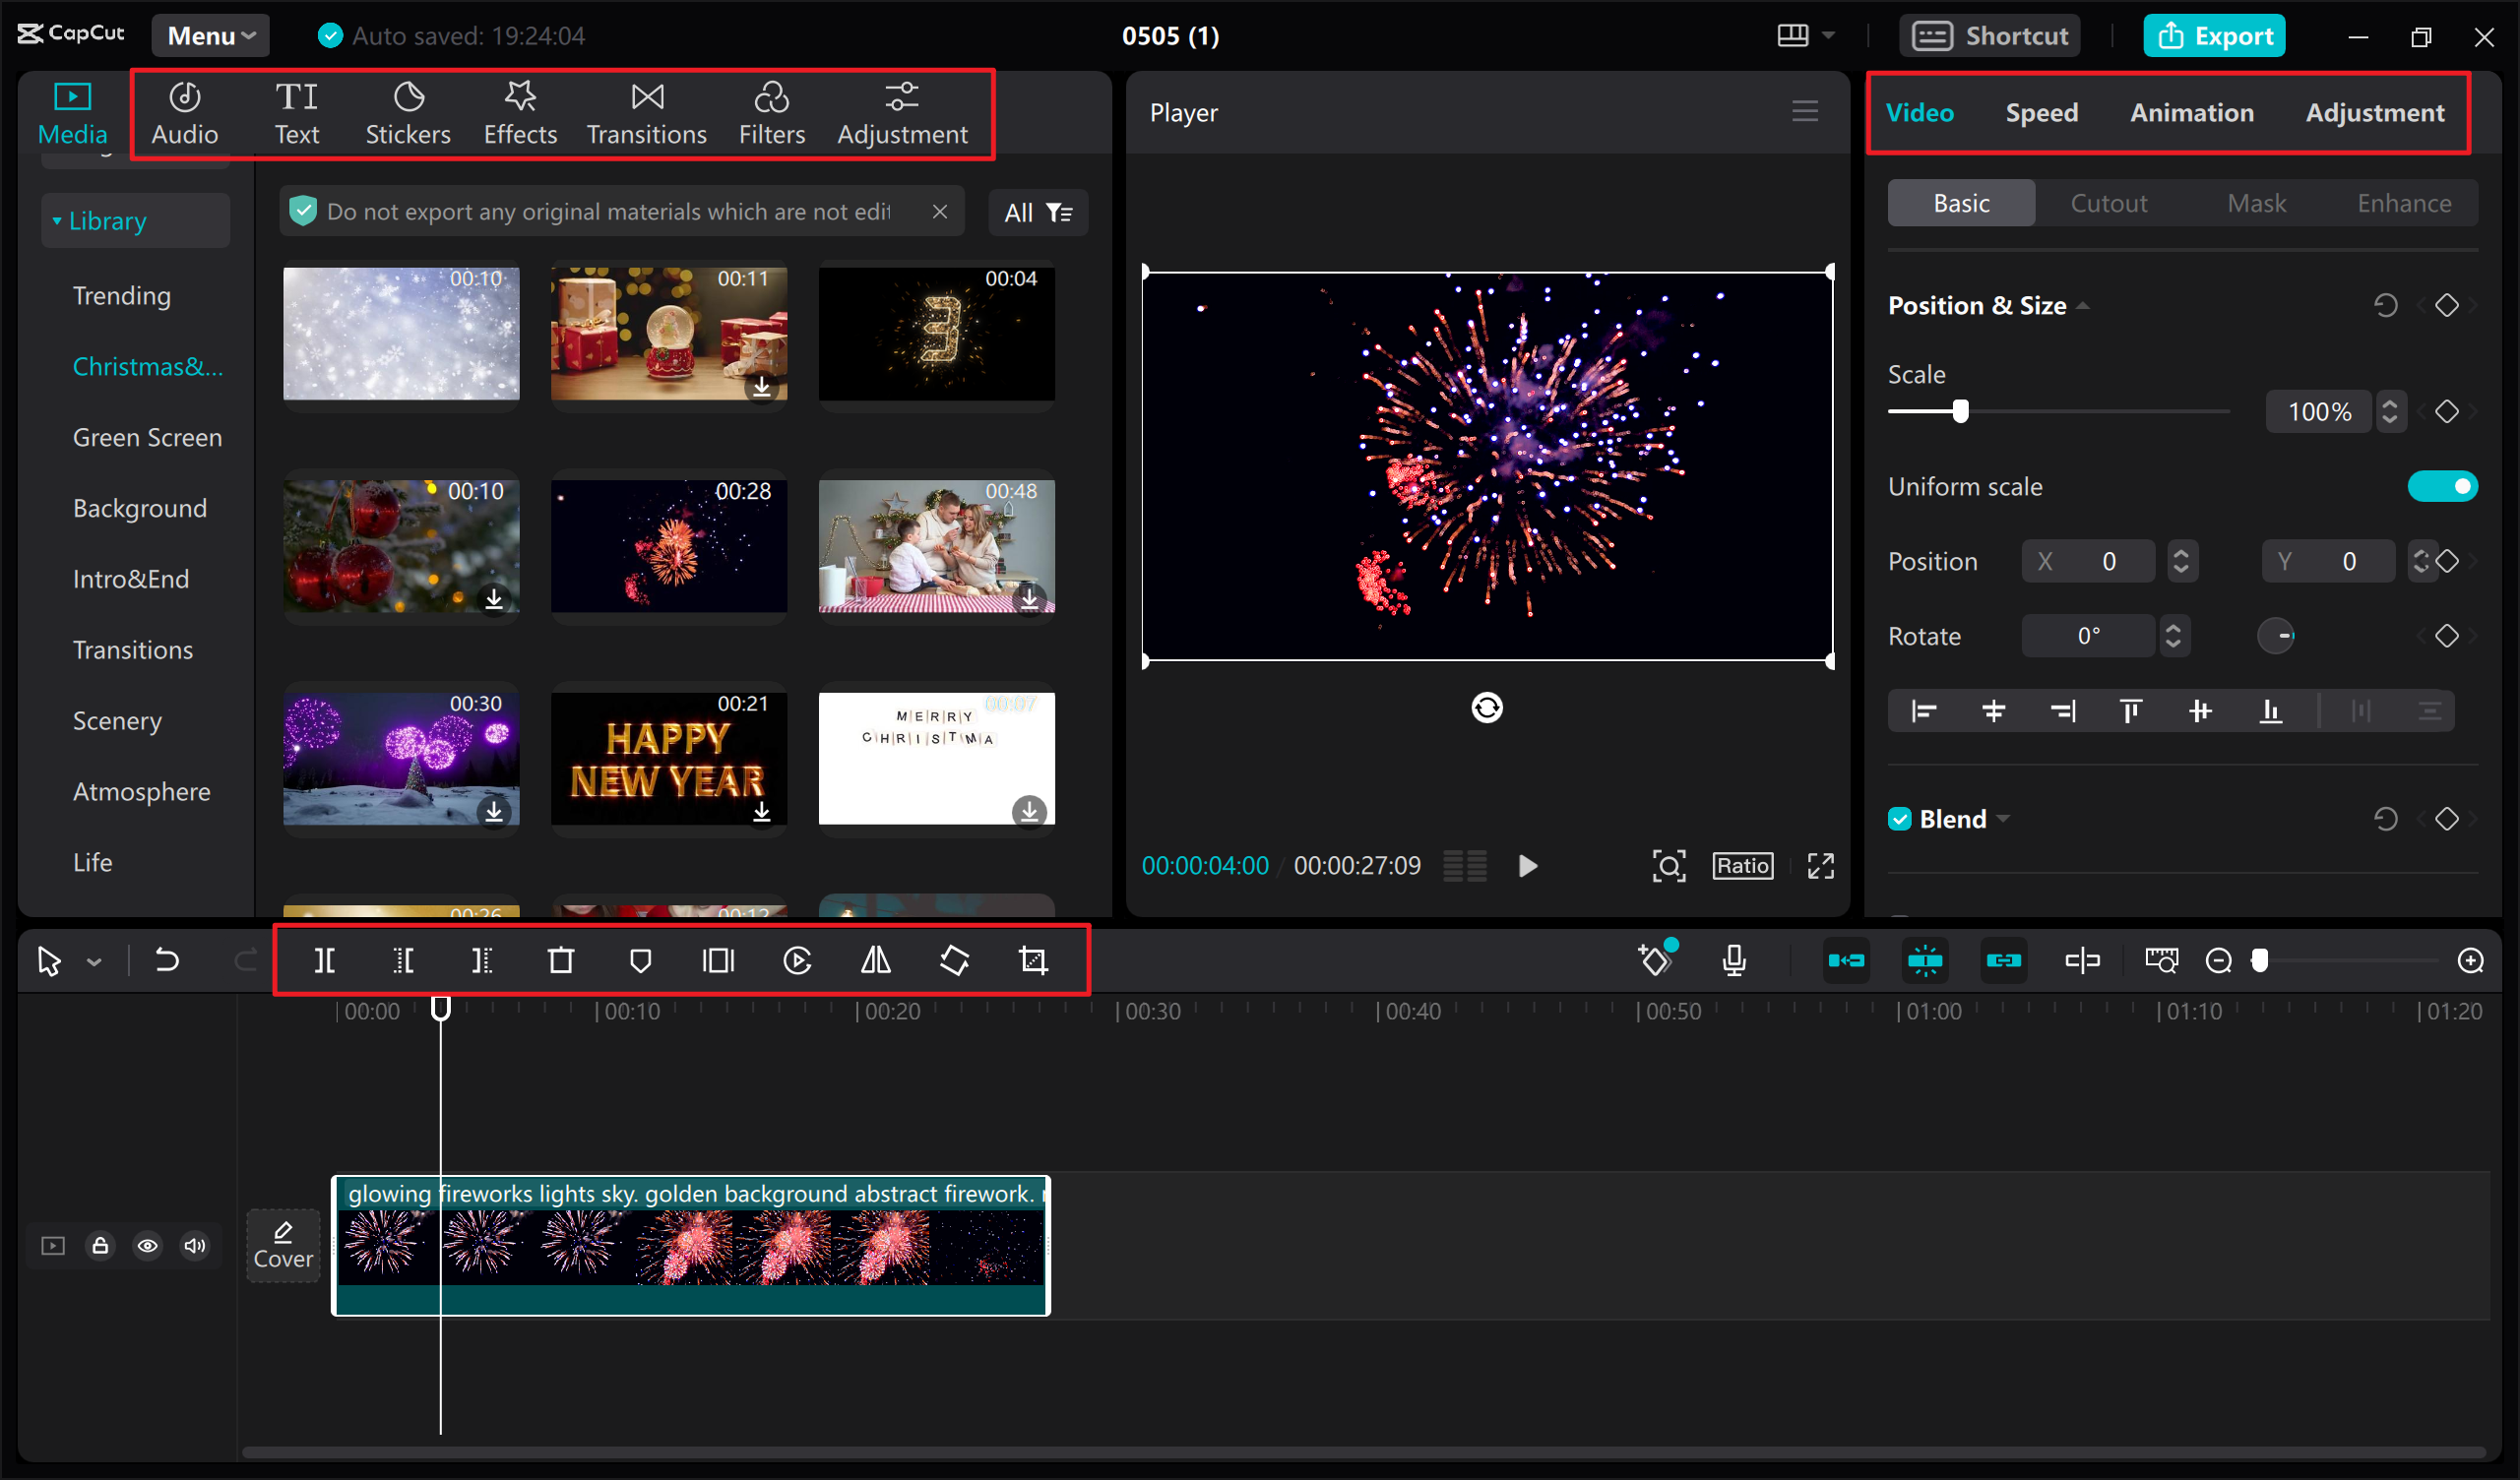Click the Export button
The height and width of the screenshot is (1480, 2520).
click(x=2217, y=33)
